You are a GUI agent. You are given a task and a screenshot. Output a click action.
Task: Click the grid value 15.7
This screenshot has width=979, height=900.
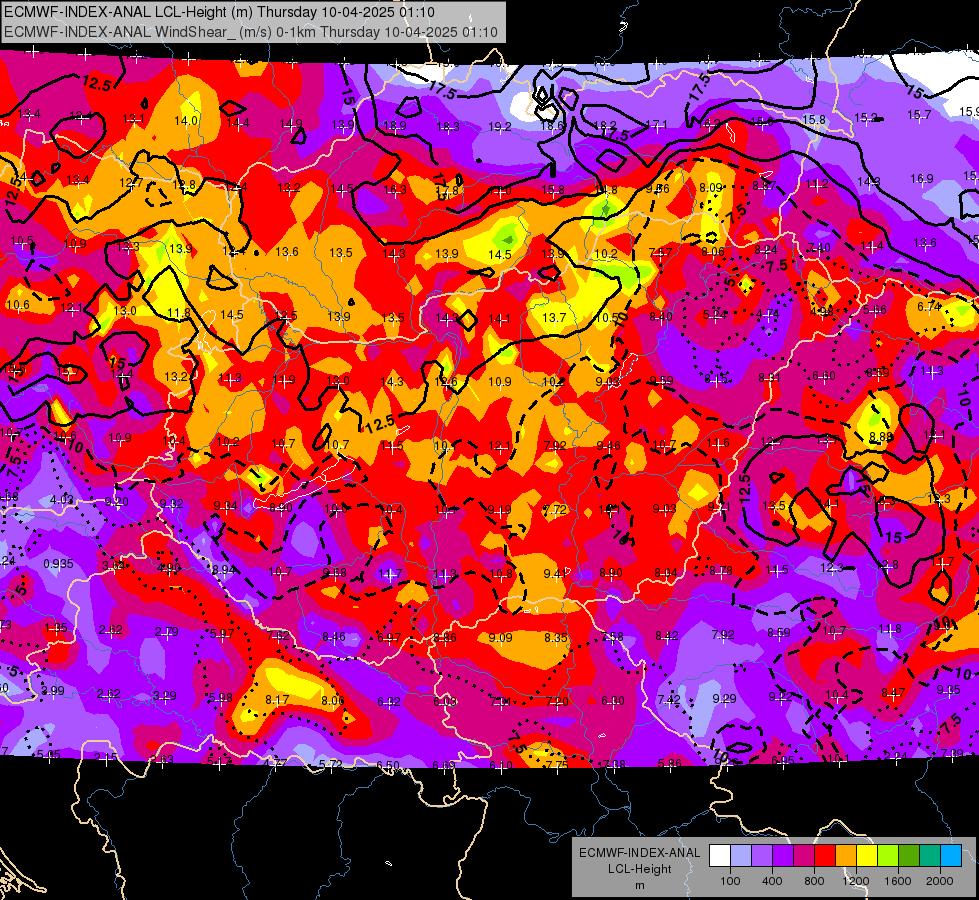click(919, 115)
